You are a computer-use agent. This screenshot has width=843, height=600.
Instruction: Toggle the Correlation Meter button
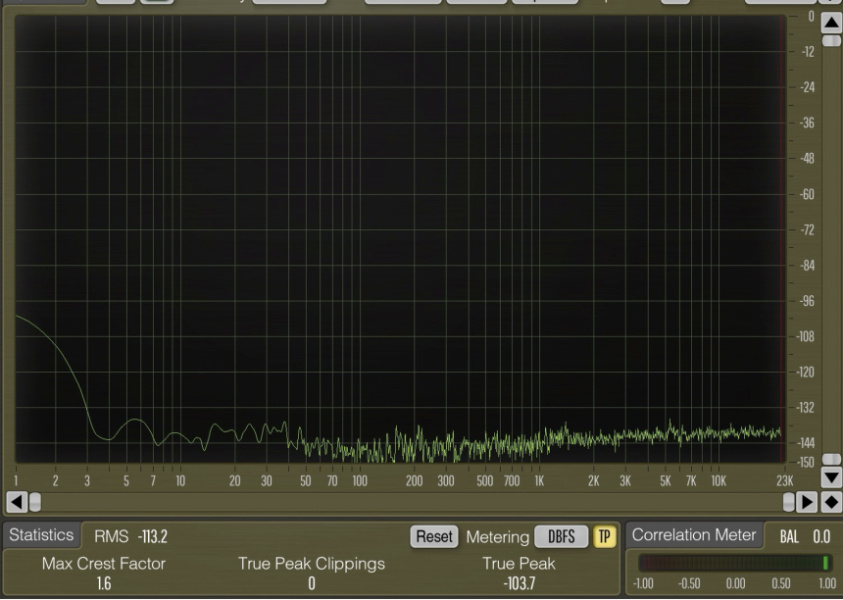pyautogui.click(x=693, y=535)
